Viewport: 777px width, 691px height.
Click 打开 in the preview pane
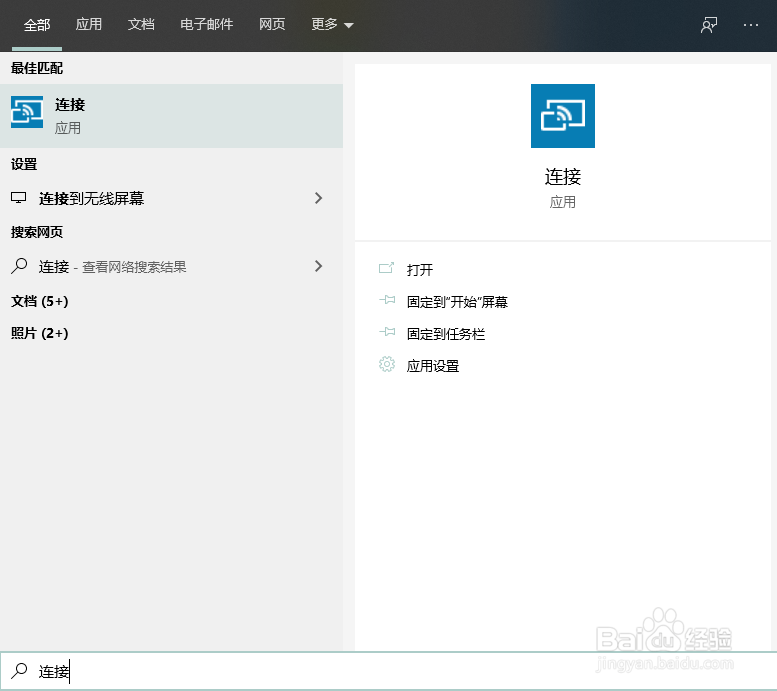420,270
